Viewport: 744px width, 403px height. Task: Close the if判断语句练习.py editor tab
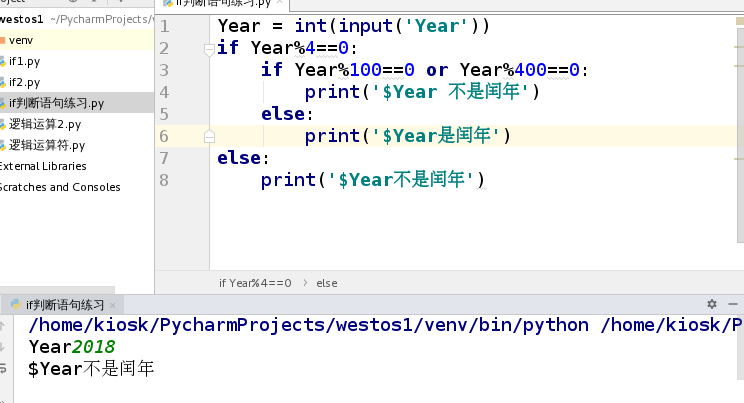tap(279, 2)
